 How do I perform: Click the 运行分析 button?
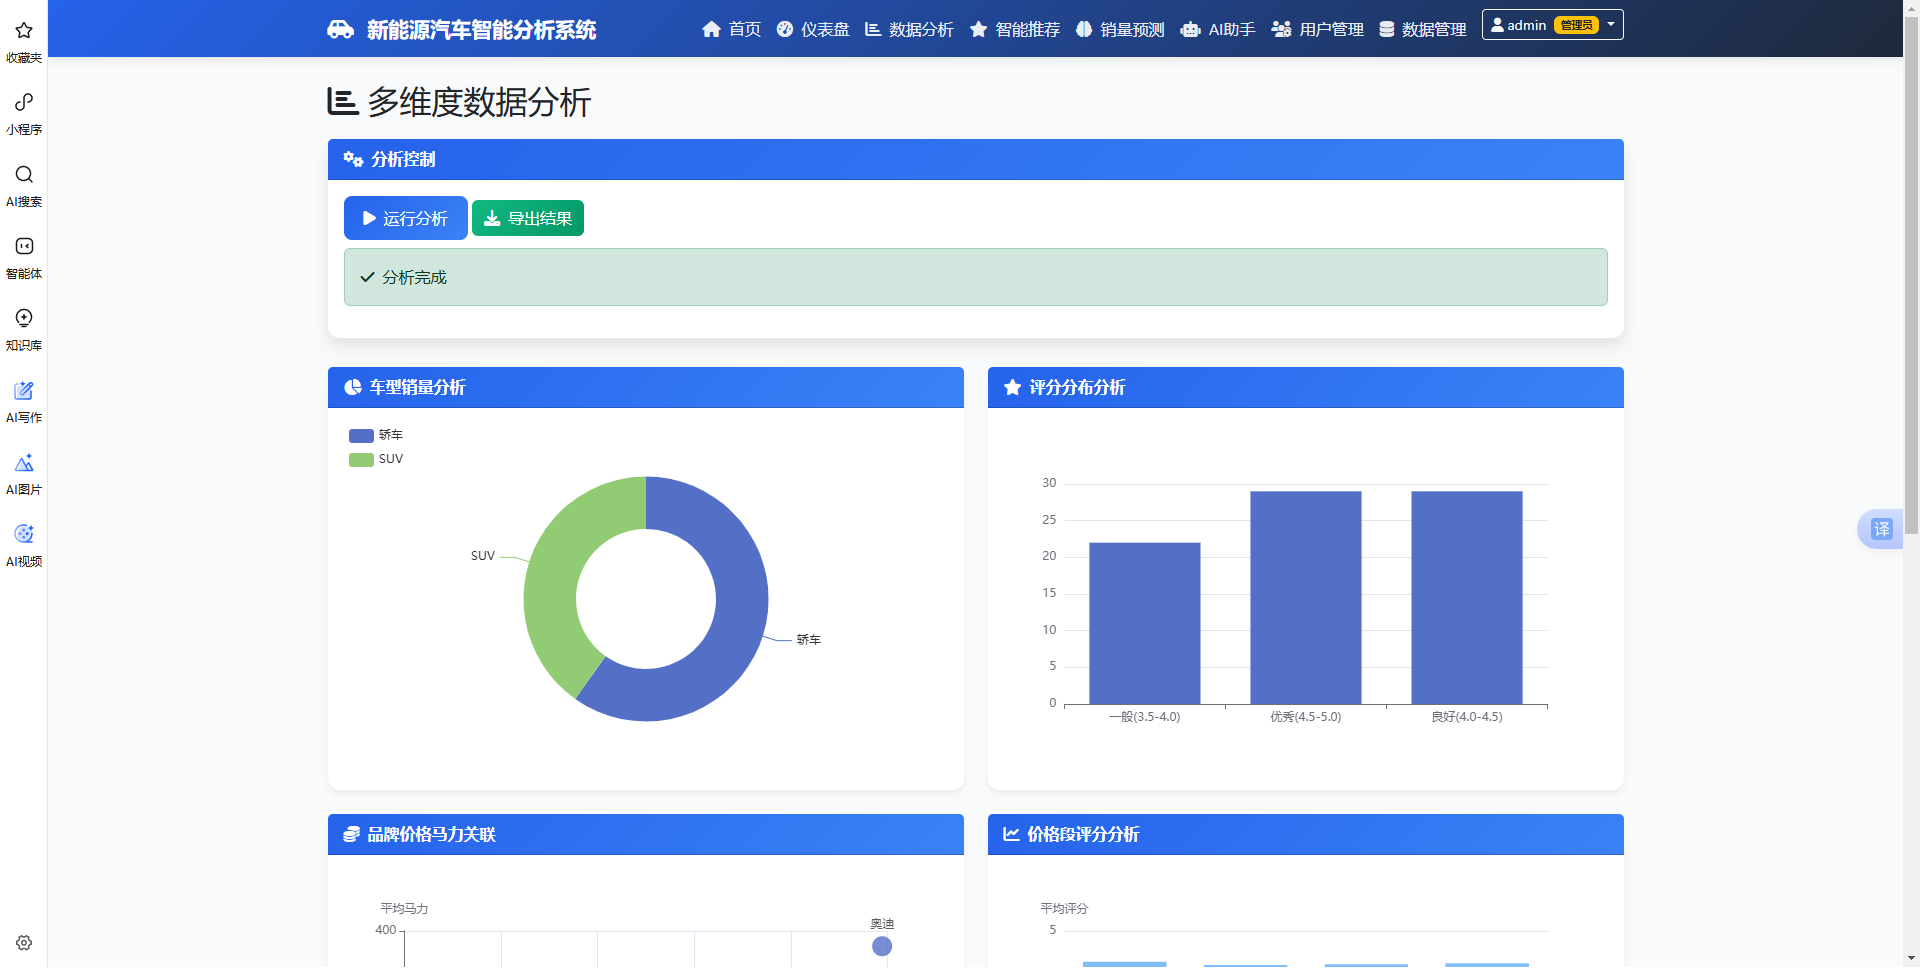[x=405, y=218]
